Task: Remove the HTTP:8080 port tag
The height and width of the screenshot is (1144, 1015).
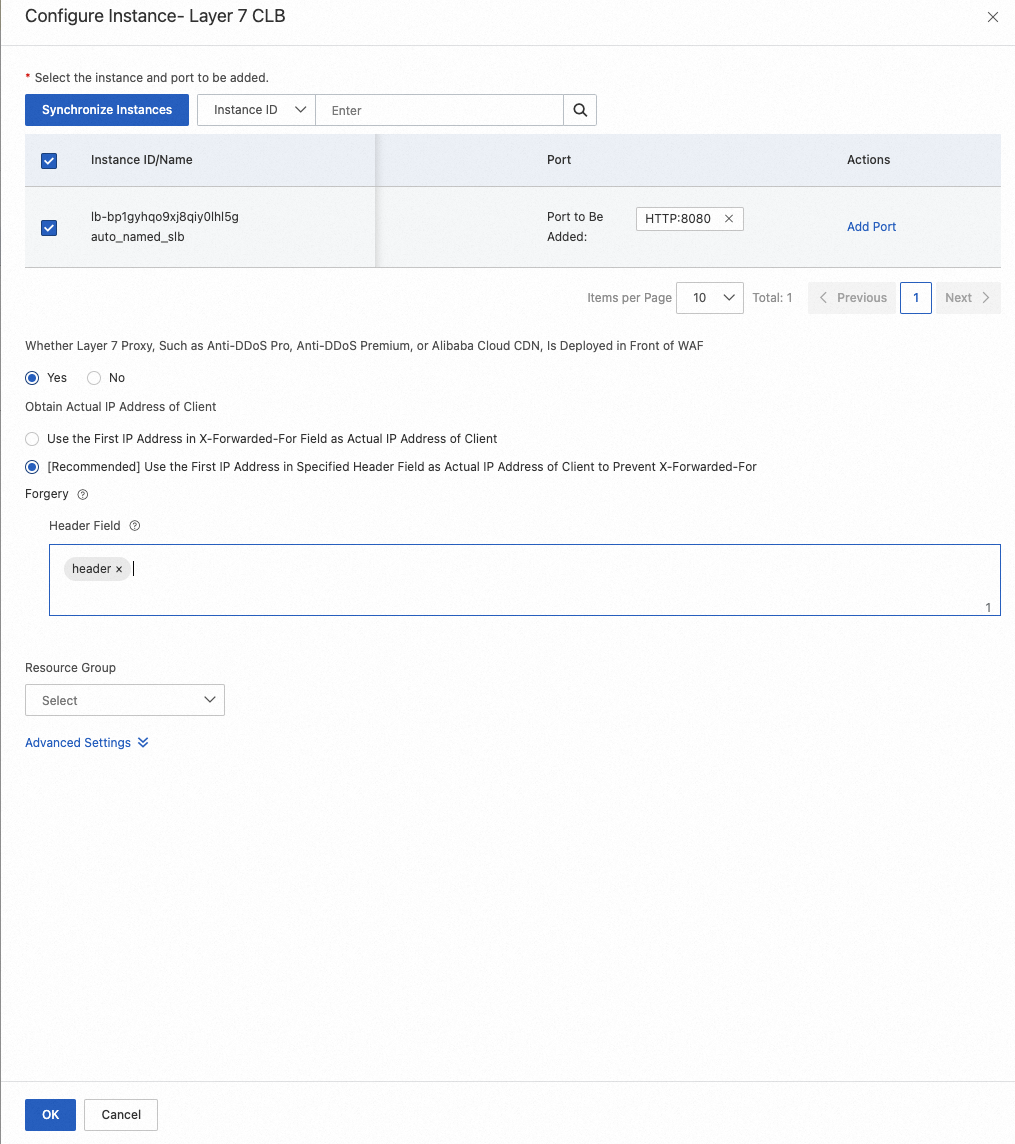Action: pyautogui.click(x=729, y=218)
